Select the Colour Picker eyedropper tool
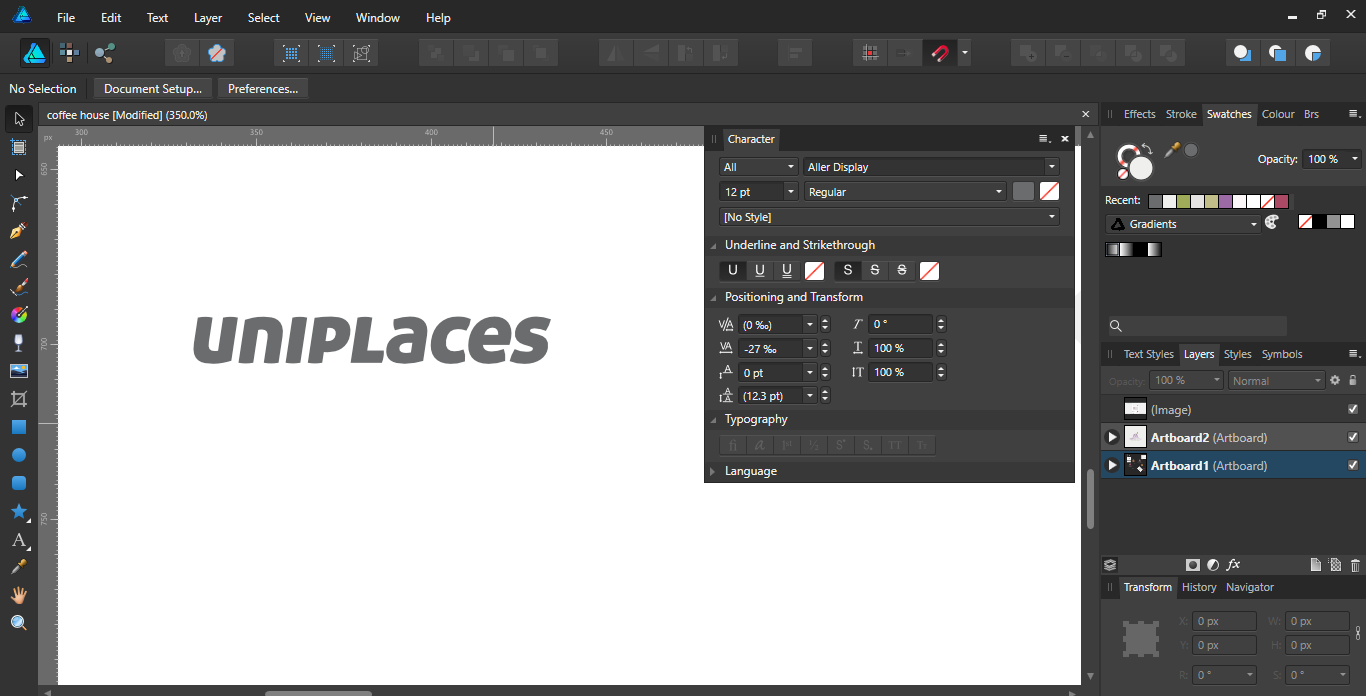The height and width of the screenshot is (696, 1366). tap(19, 567)
